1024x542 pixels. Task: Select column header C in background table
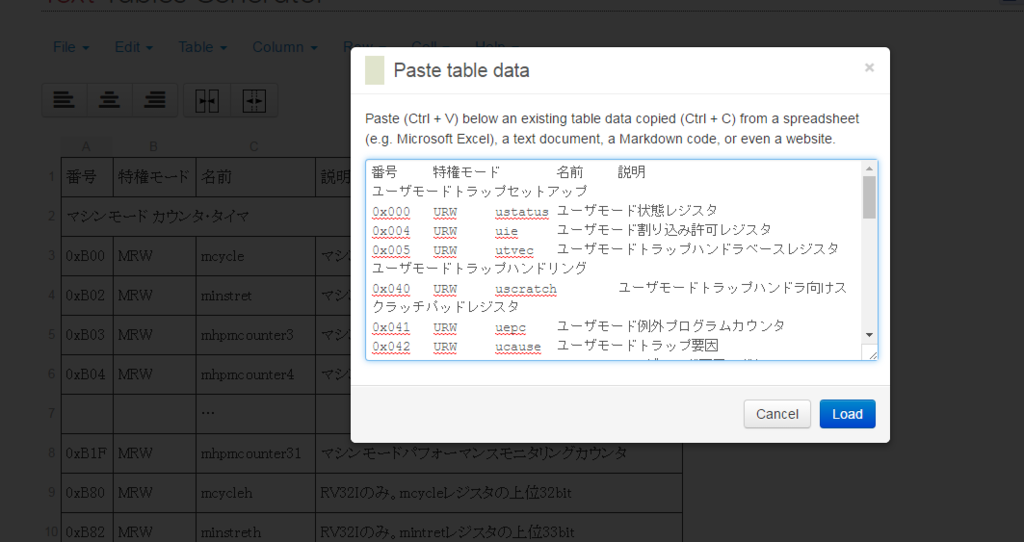(254, 146)
